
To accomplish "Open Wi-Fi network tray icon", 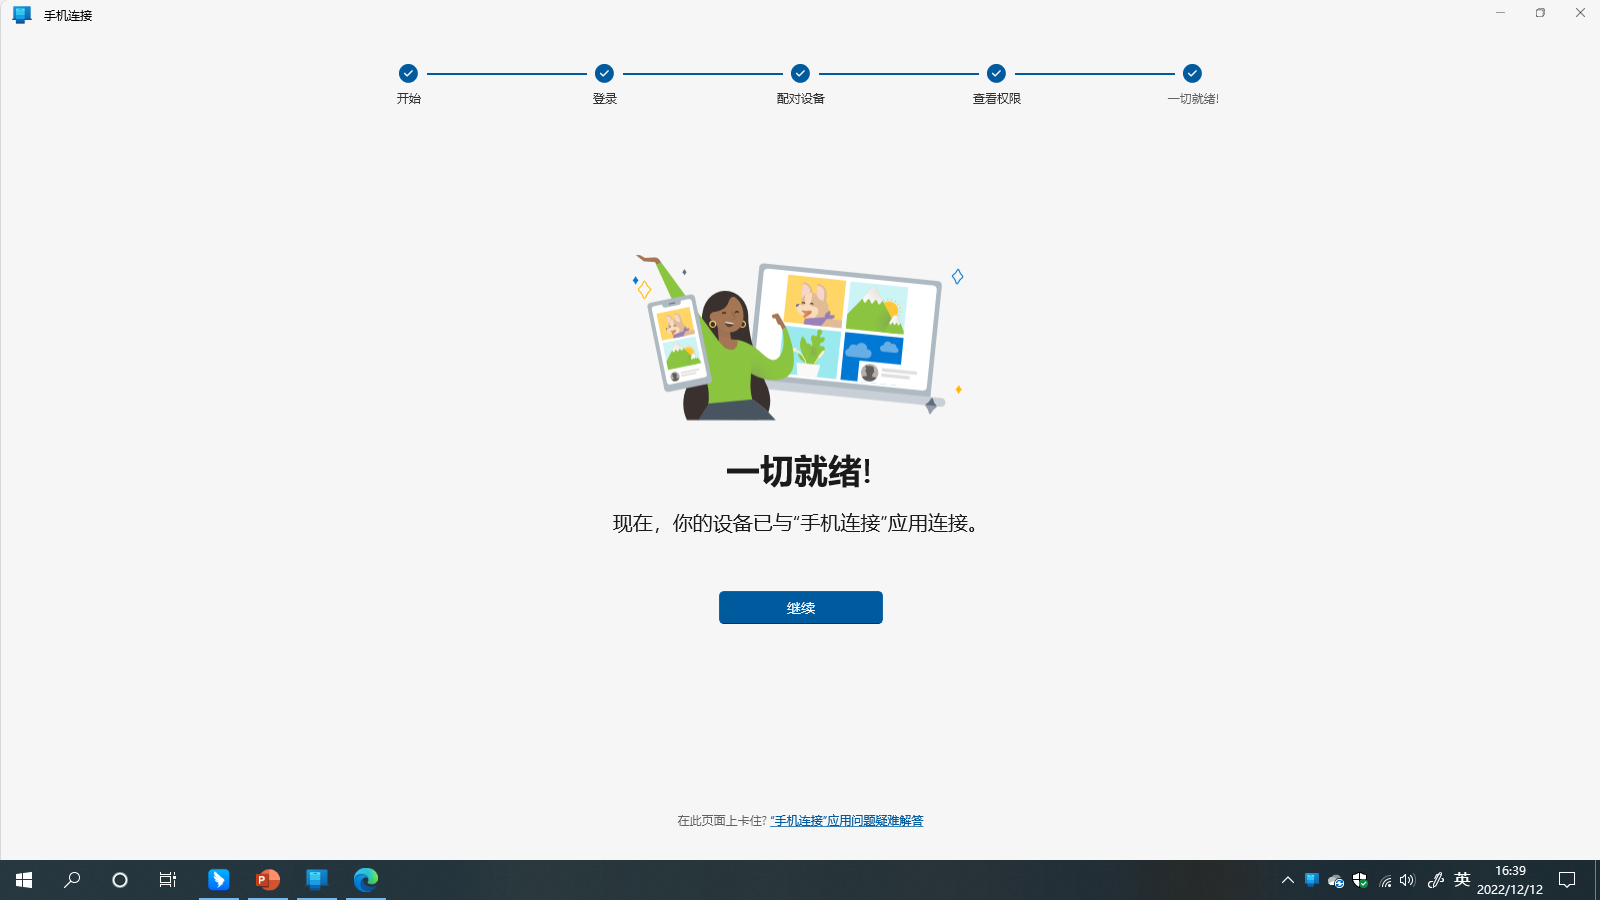I will [x=1385, y=881].
